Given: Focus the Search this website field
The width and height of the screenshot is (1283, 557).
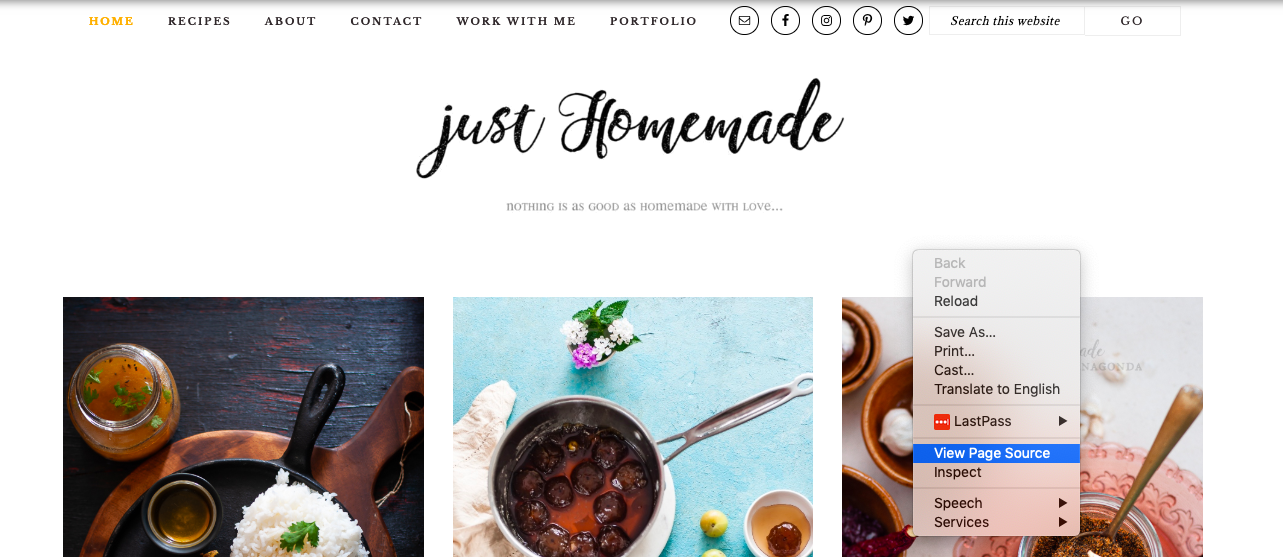Looking at the screenshot, I should (x=1006, y=21).
